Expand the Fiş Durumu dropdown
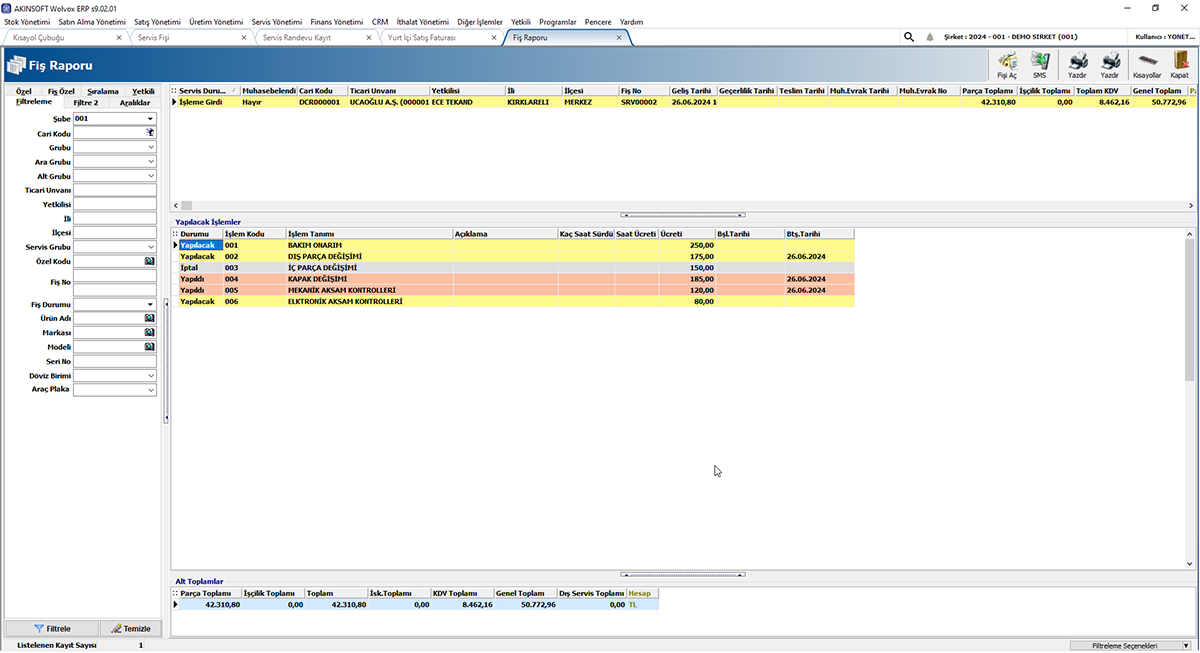Image resolution: width=1200 pixels, height=653 pixels. click(150, 304)
